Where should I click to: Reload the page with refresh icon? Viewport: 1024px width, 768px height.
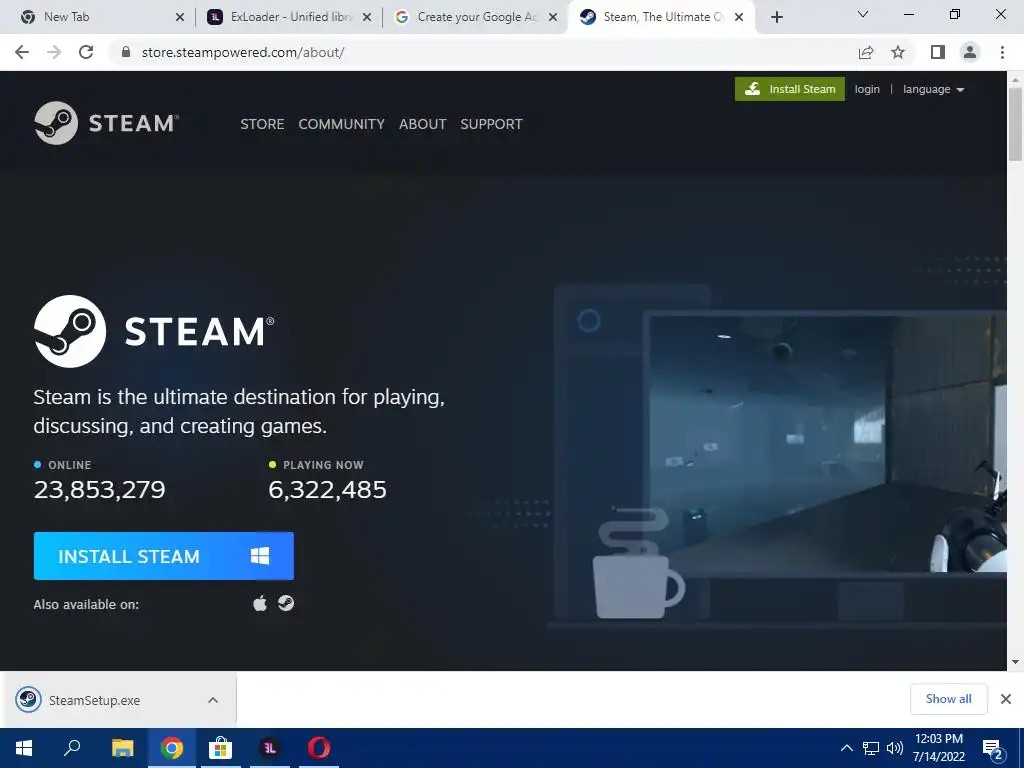86,52
